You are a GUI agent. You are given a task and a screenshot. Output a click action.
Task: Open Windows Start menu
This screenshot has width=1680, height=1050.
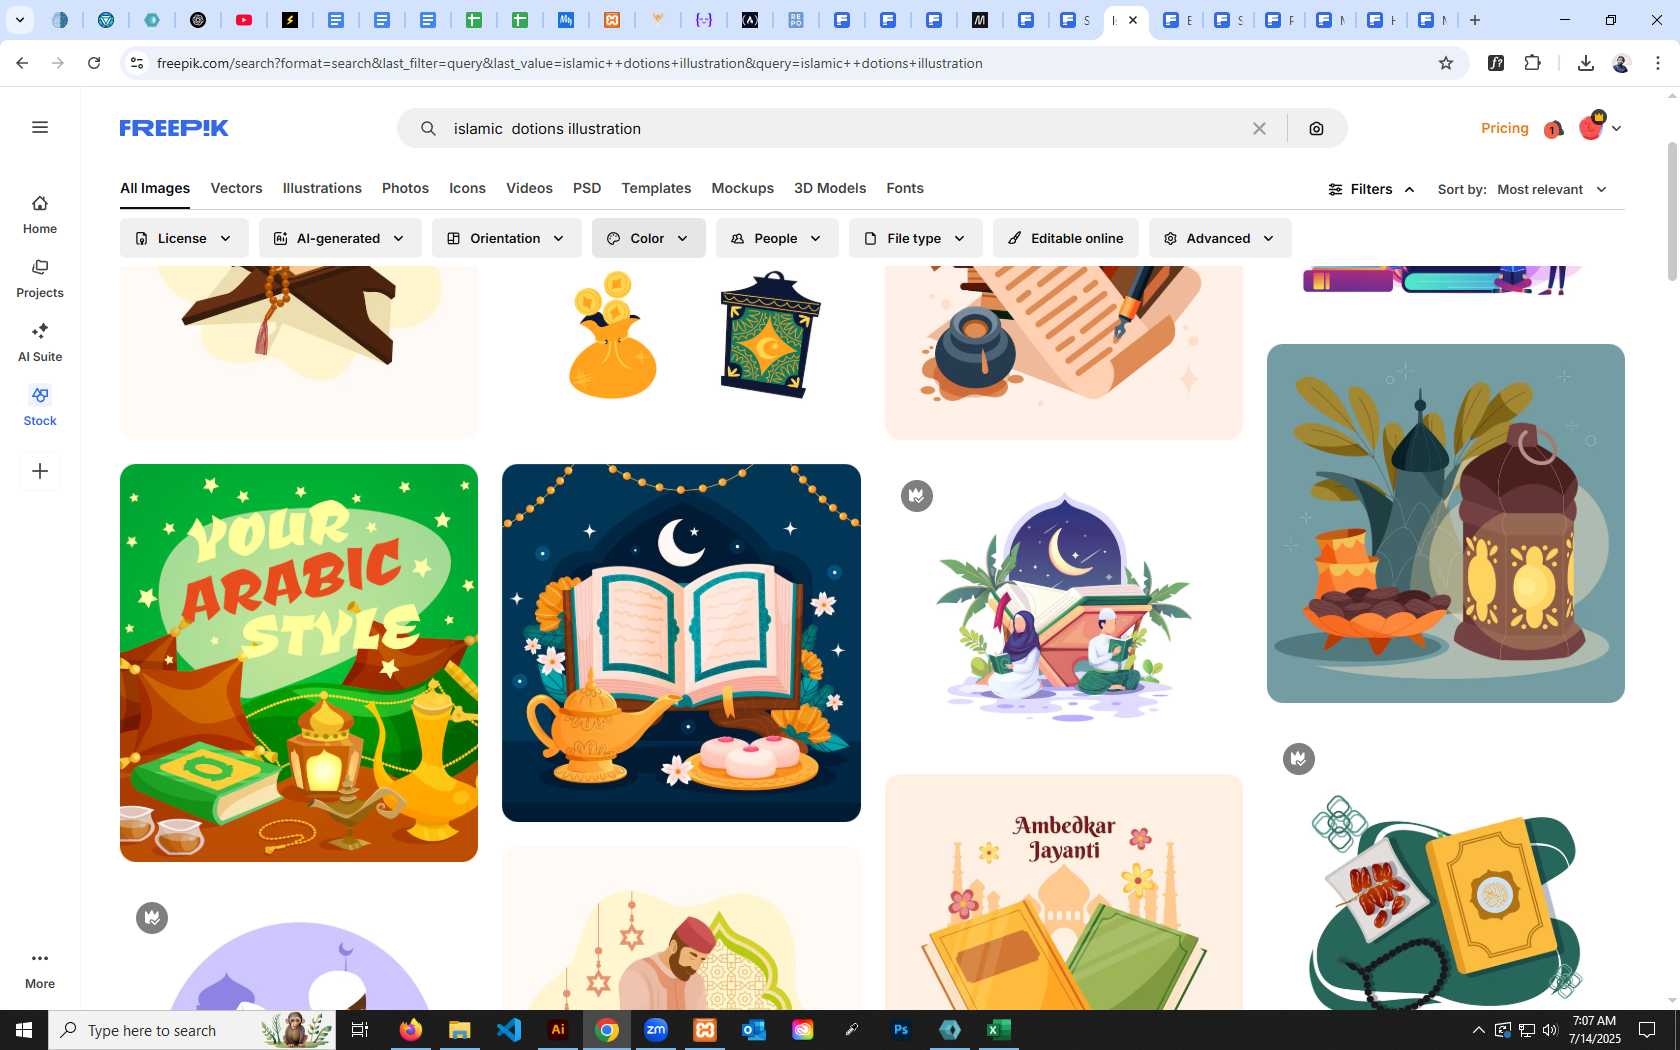24,1030
